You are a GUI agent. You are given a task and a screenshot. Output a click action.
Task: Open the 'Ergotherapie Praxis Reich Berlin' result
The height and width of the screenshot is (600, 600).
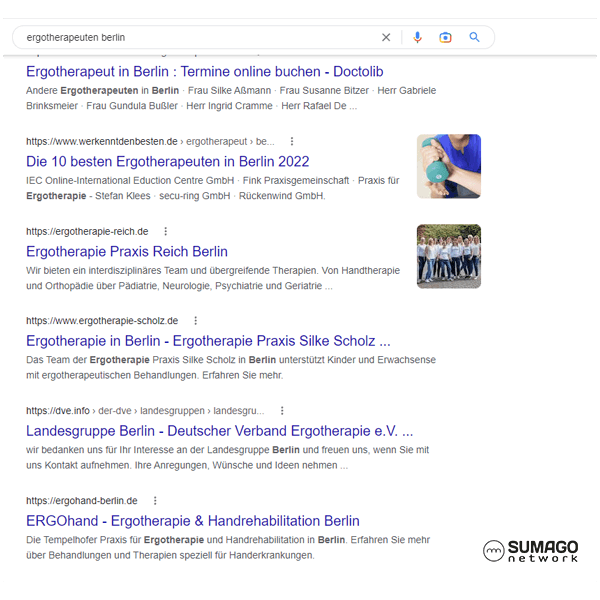[x=127, y=251]
